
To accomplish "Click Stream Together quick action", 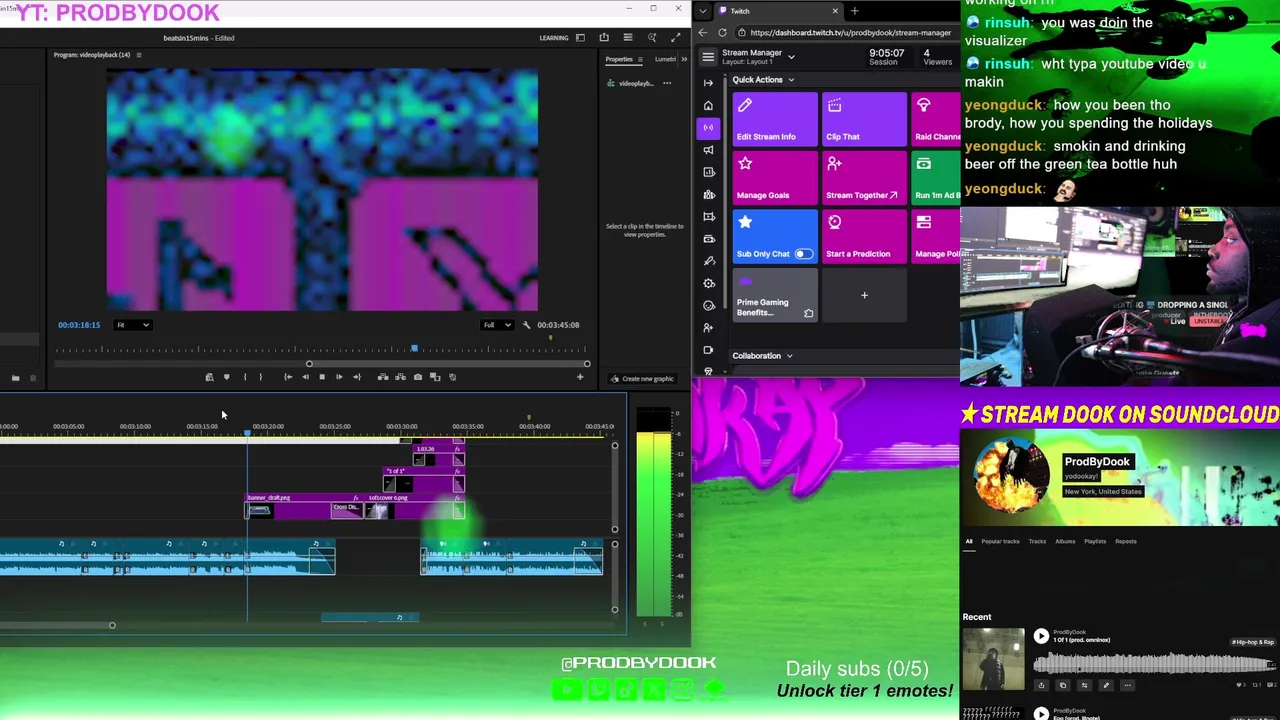I will (864, 178).
